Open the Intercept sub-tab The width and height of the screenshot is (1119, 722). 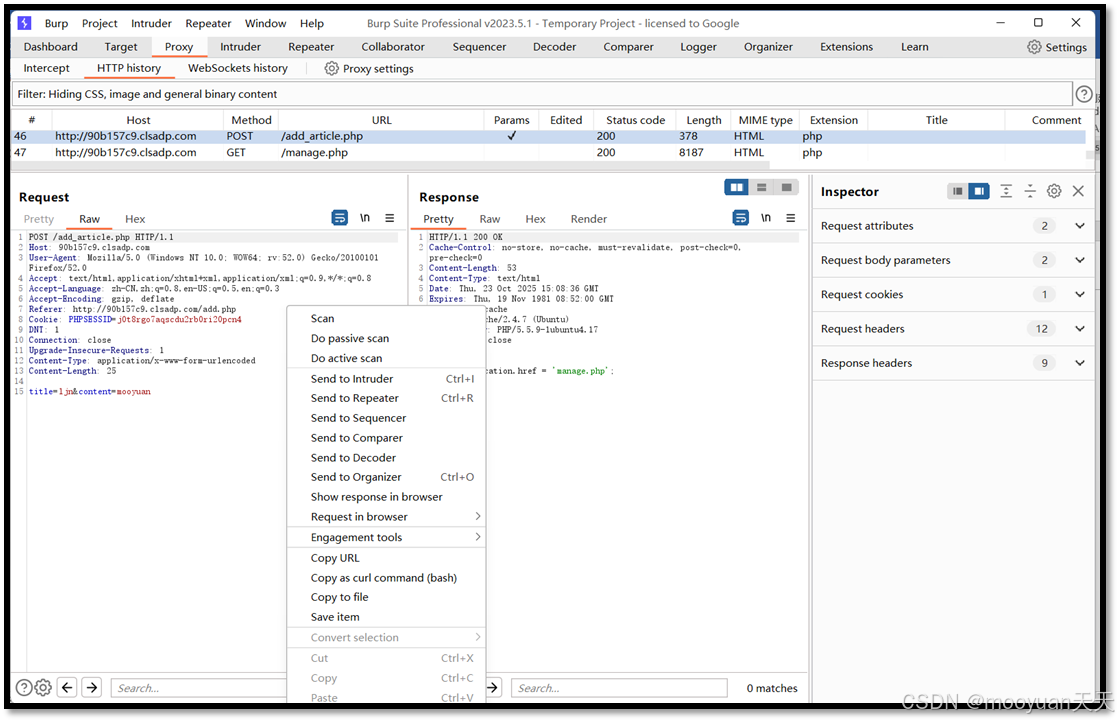[46, 68]
